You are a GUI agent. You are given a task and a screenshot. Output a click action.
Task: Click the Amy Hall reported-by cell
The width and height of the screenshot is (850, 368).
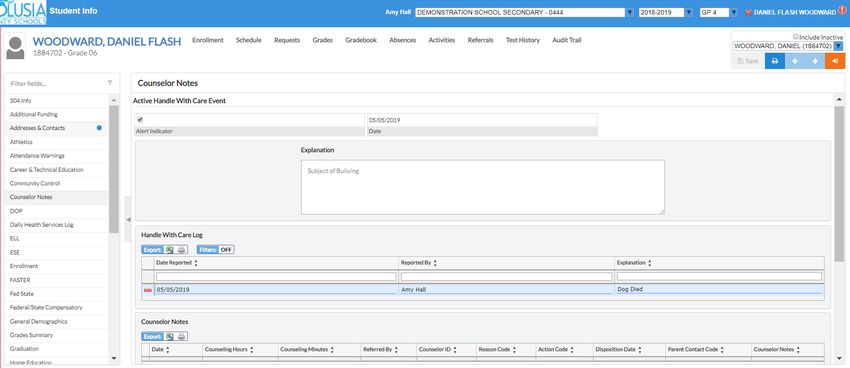tap(506, 290)
